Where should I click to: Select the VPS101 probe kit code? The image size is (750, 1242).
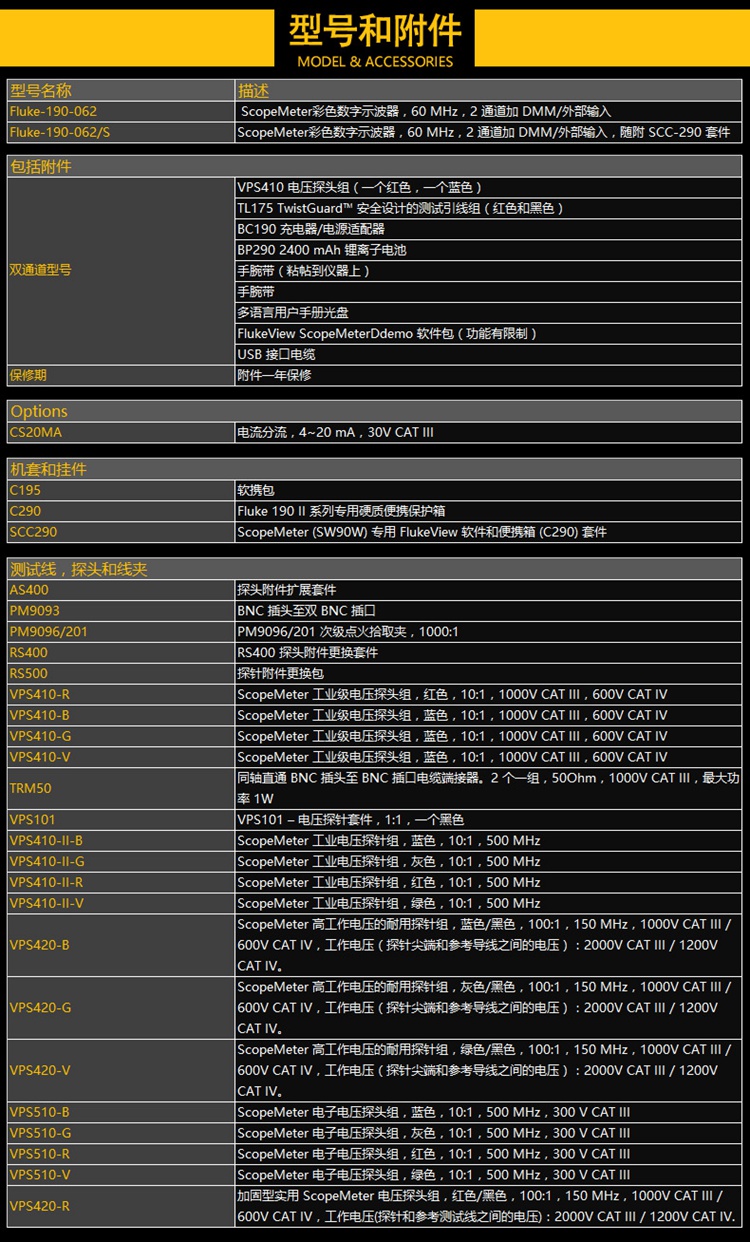click(x=32, y=819)
